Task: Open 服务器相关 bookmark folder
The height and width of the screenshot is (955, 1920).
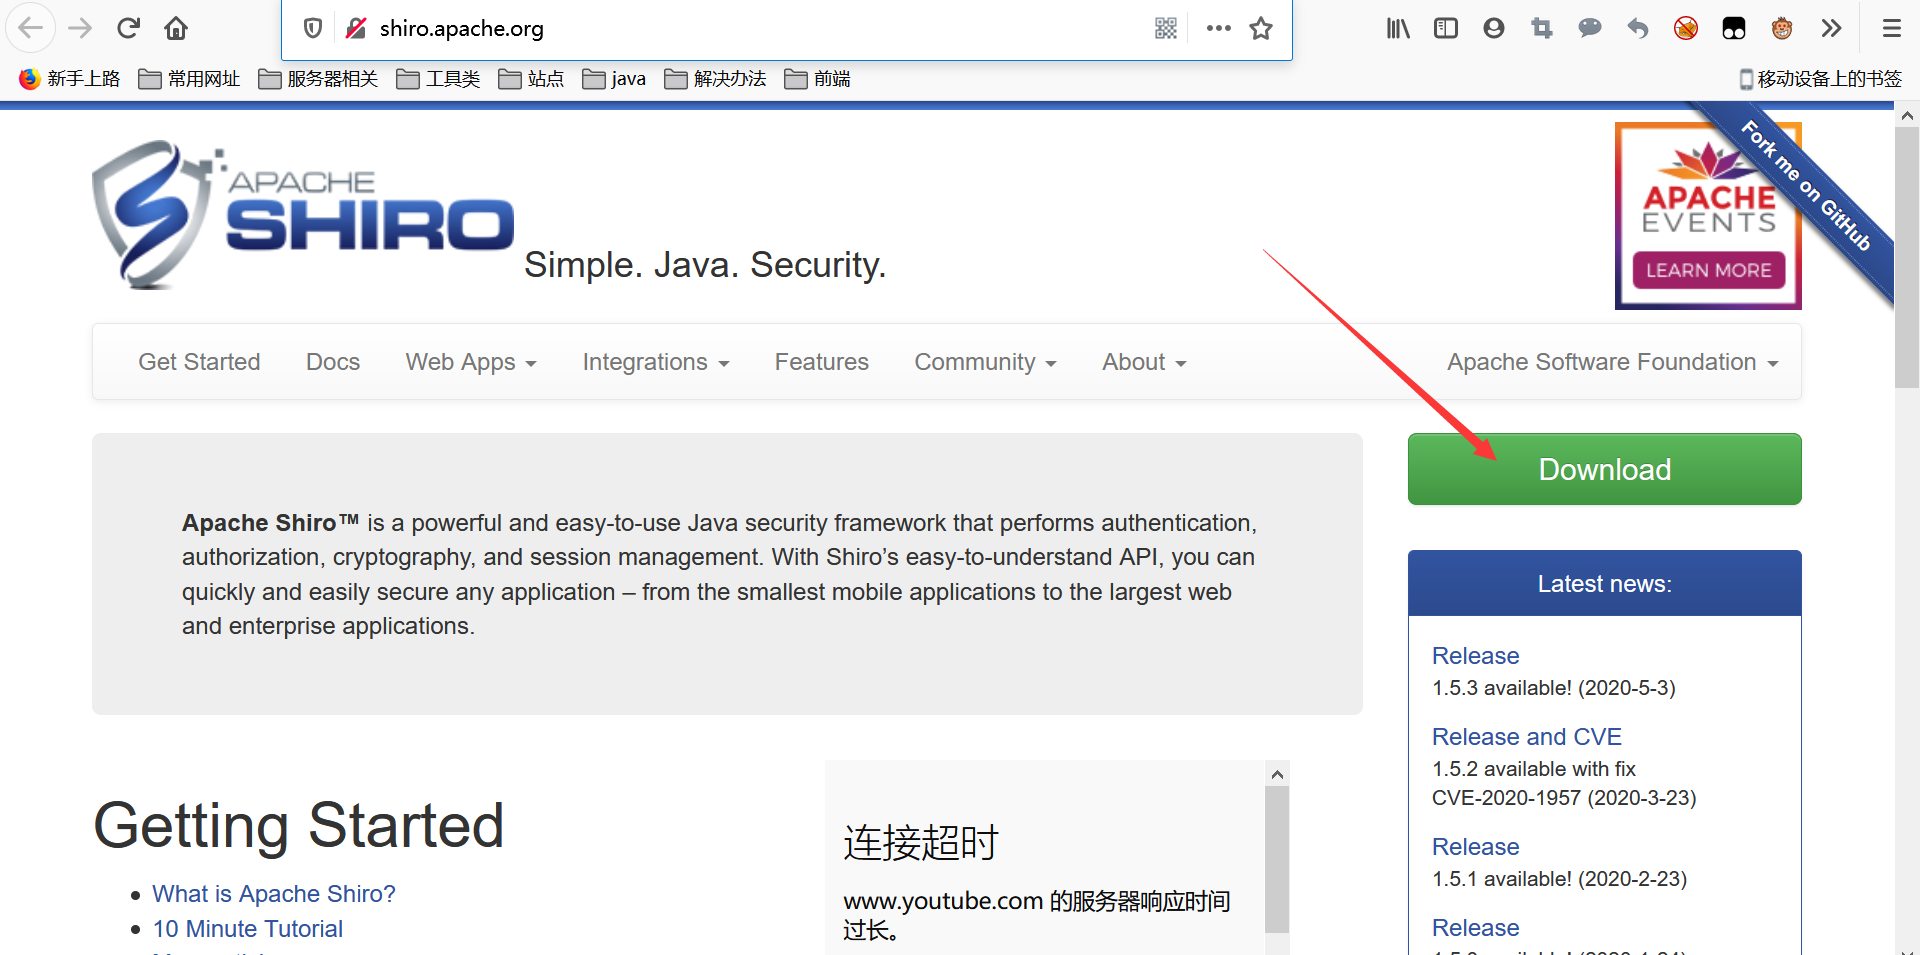Action: click(x=319, y=79)
